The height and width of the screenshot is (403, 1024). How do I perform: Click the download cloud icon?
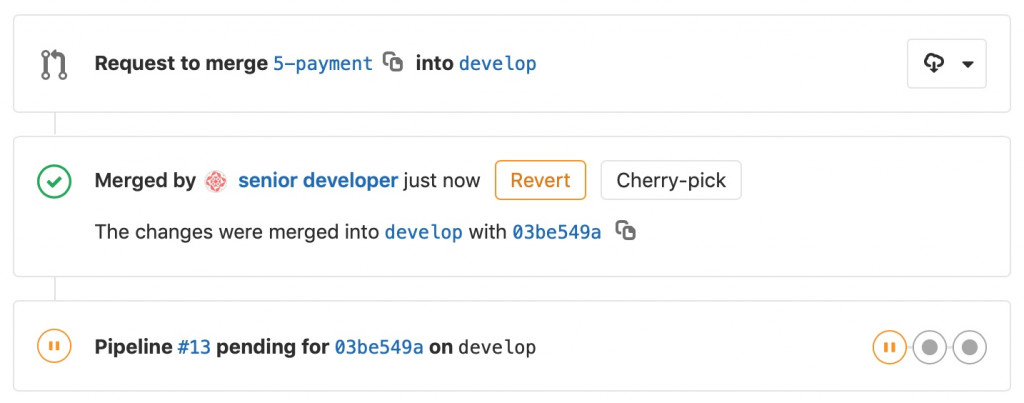pyautogui.click(x=934, y=64)
